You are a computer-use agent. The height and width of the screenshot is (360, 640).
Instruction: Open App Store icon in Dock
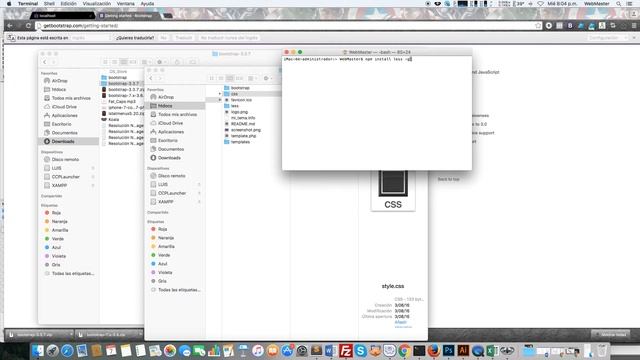pos(287,350)
